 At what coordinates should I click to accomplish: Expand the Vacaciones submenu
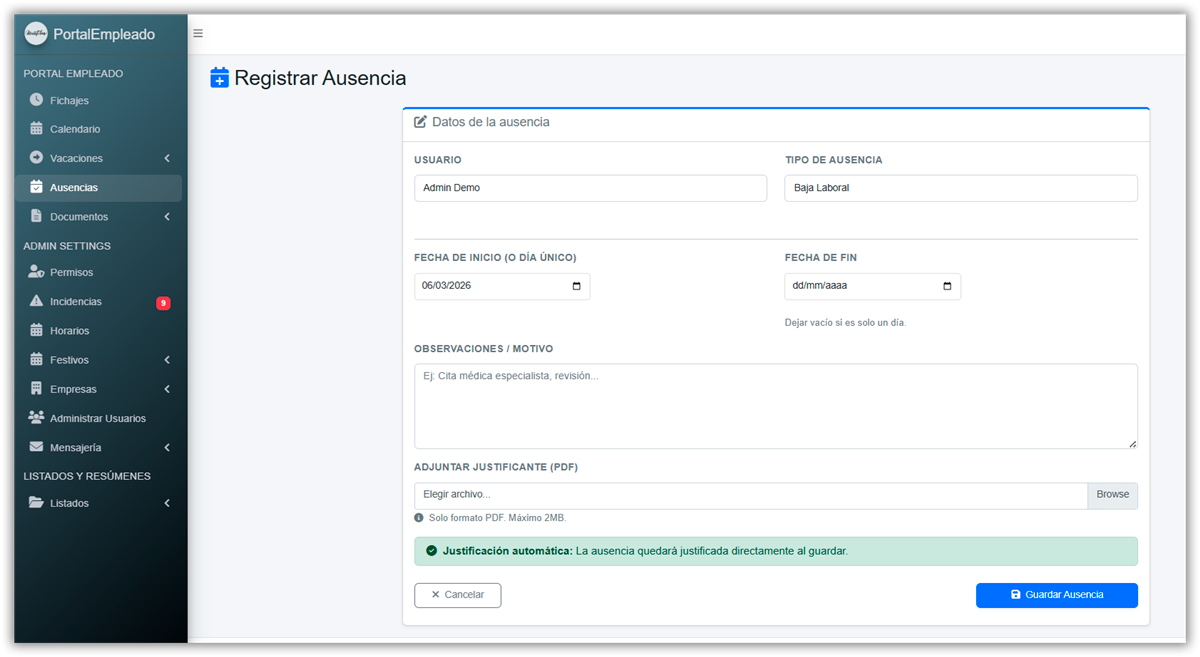click(x=167, y=158)
